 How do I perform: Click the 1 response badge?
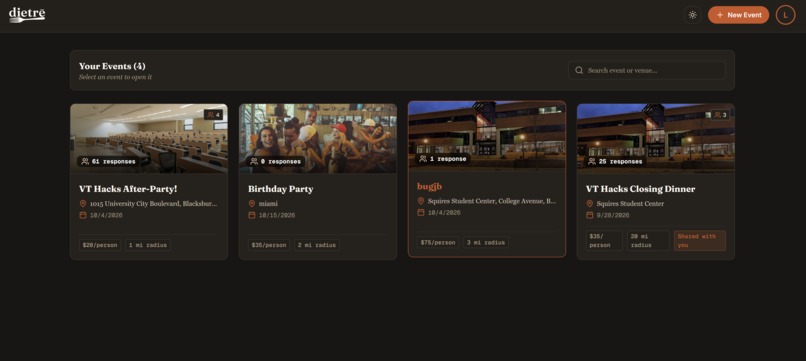[443, 159]
